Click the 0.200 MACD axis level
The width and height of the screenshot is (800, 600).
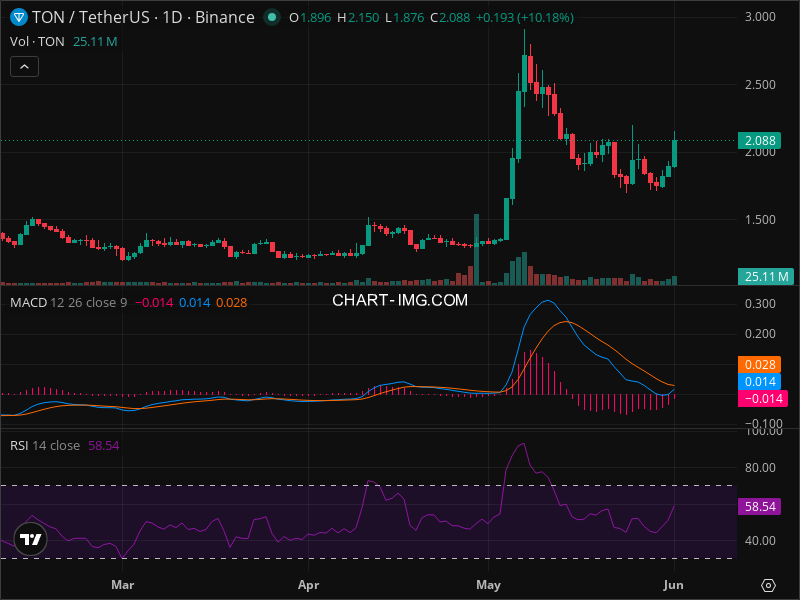tap(760, 334)
